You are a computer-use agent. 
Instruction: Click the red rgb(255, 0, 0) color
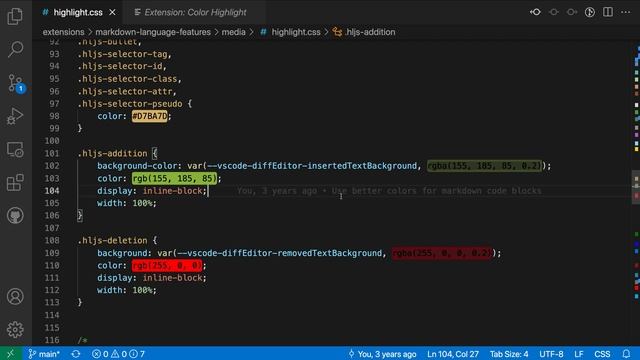167,265
